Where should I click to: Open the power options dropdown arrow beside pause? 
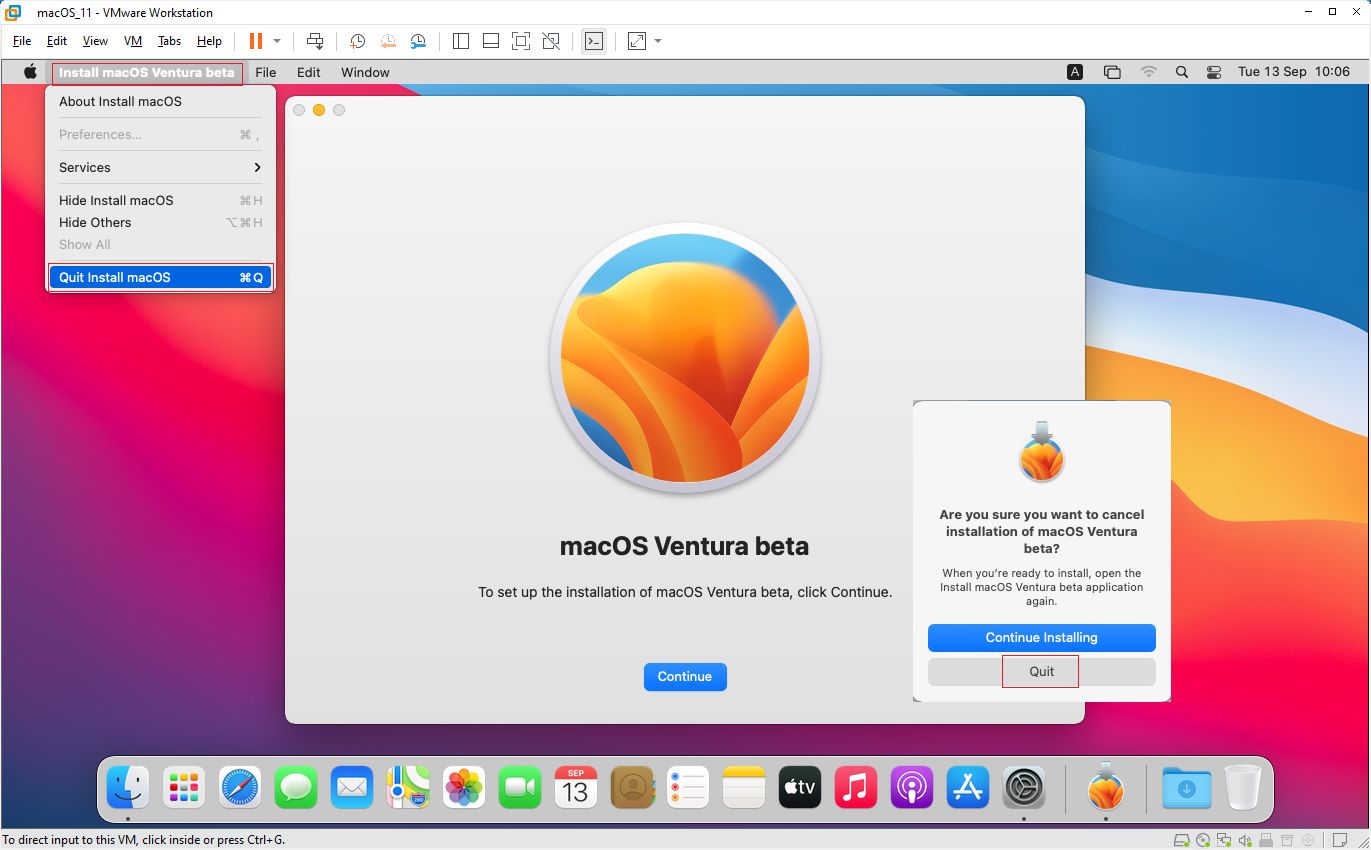[x=277, y=41]
